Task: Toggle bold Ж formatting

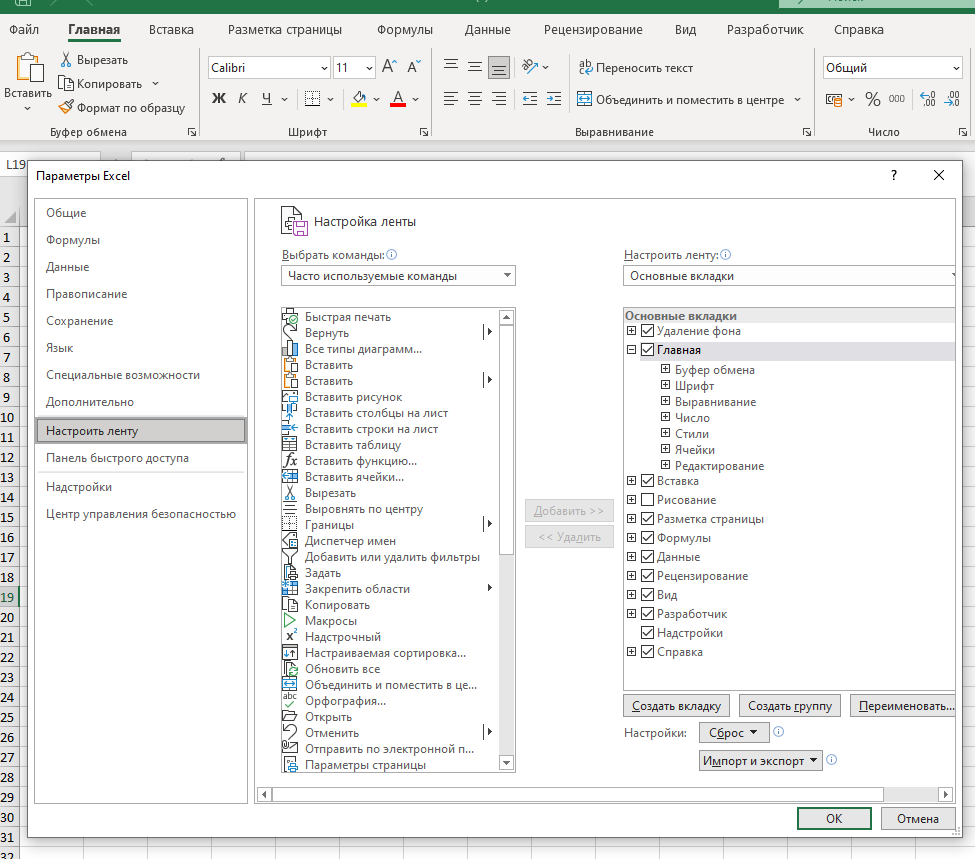Action: click(x=219, y=98)
